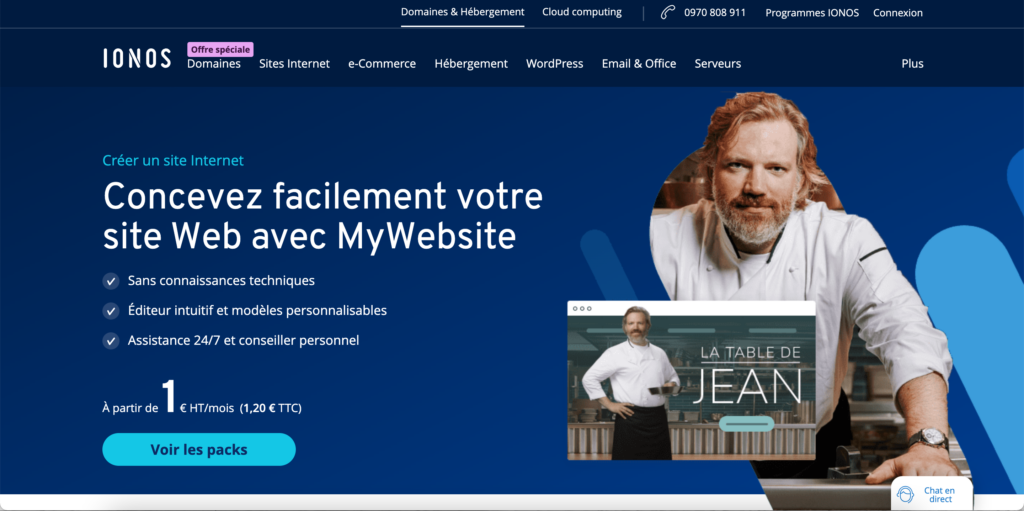Call number 0970 808 911
The image size is (1024, 511).
pos(715,12)
